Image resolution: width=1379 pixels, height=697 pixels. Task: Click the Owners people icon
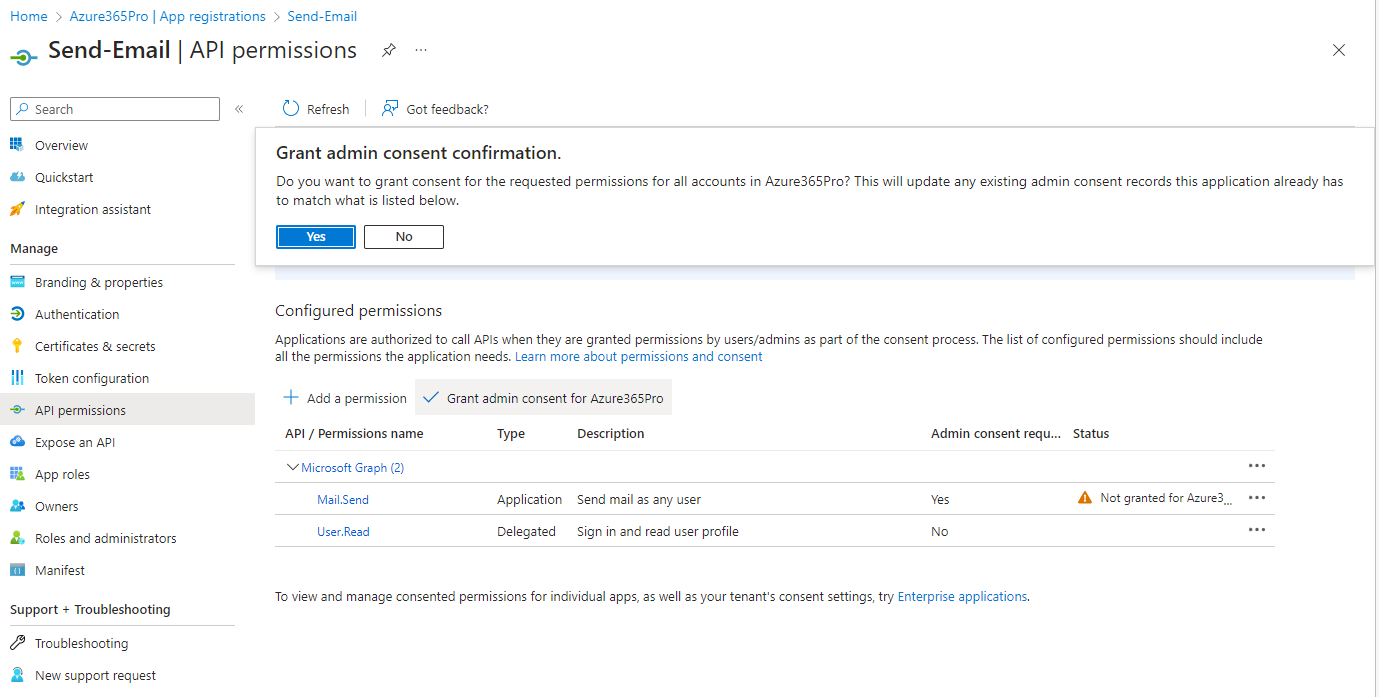pyautogui.click(x=17, y=506)
